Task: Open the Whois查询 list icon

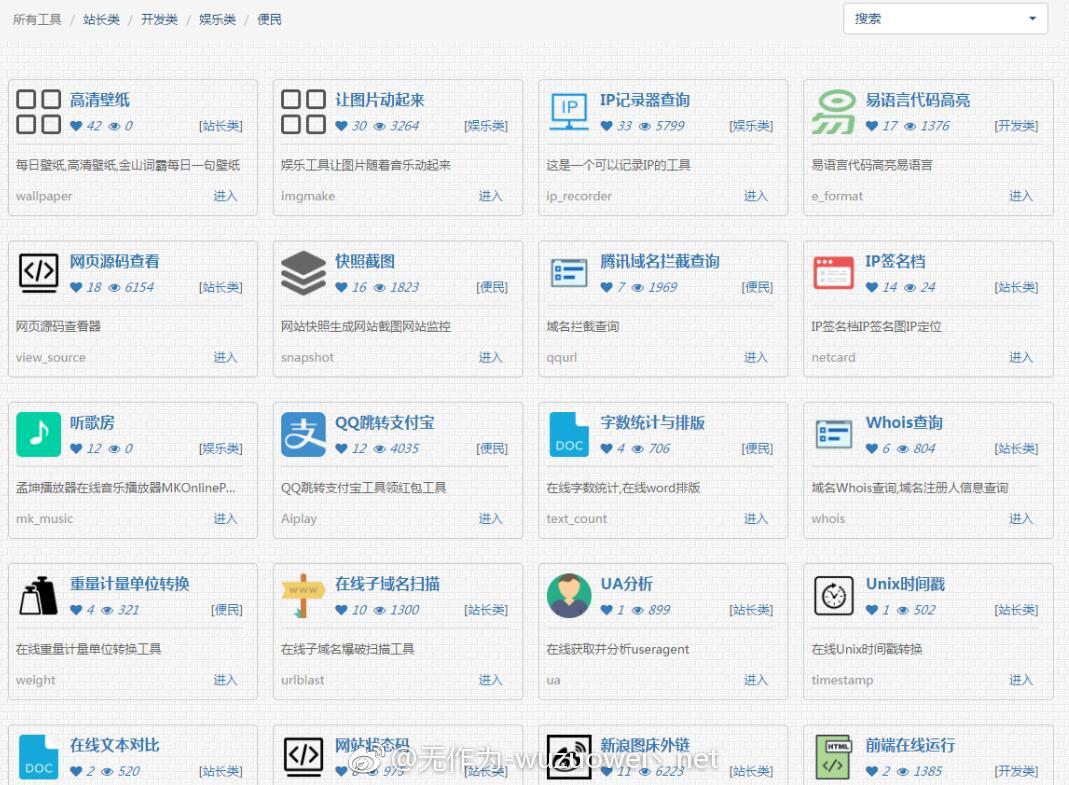Action: point(833,433)
